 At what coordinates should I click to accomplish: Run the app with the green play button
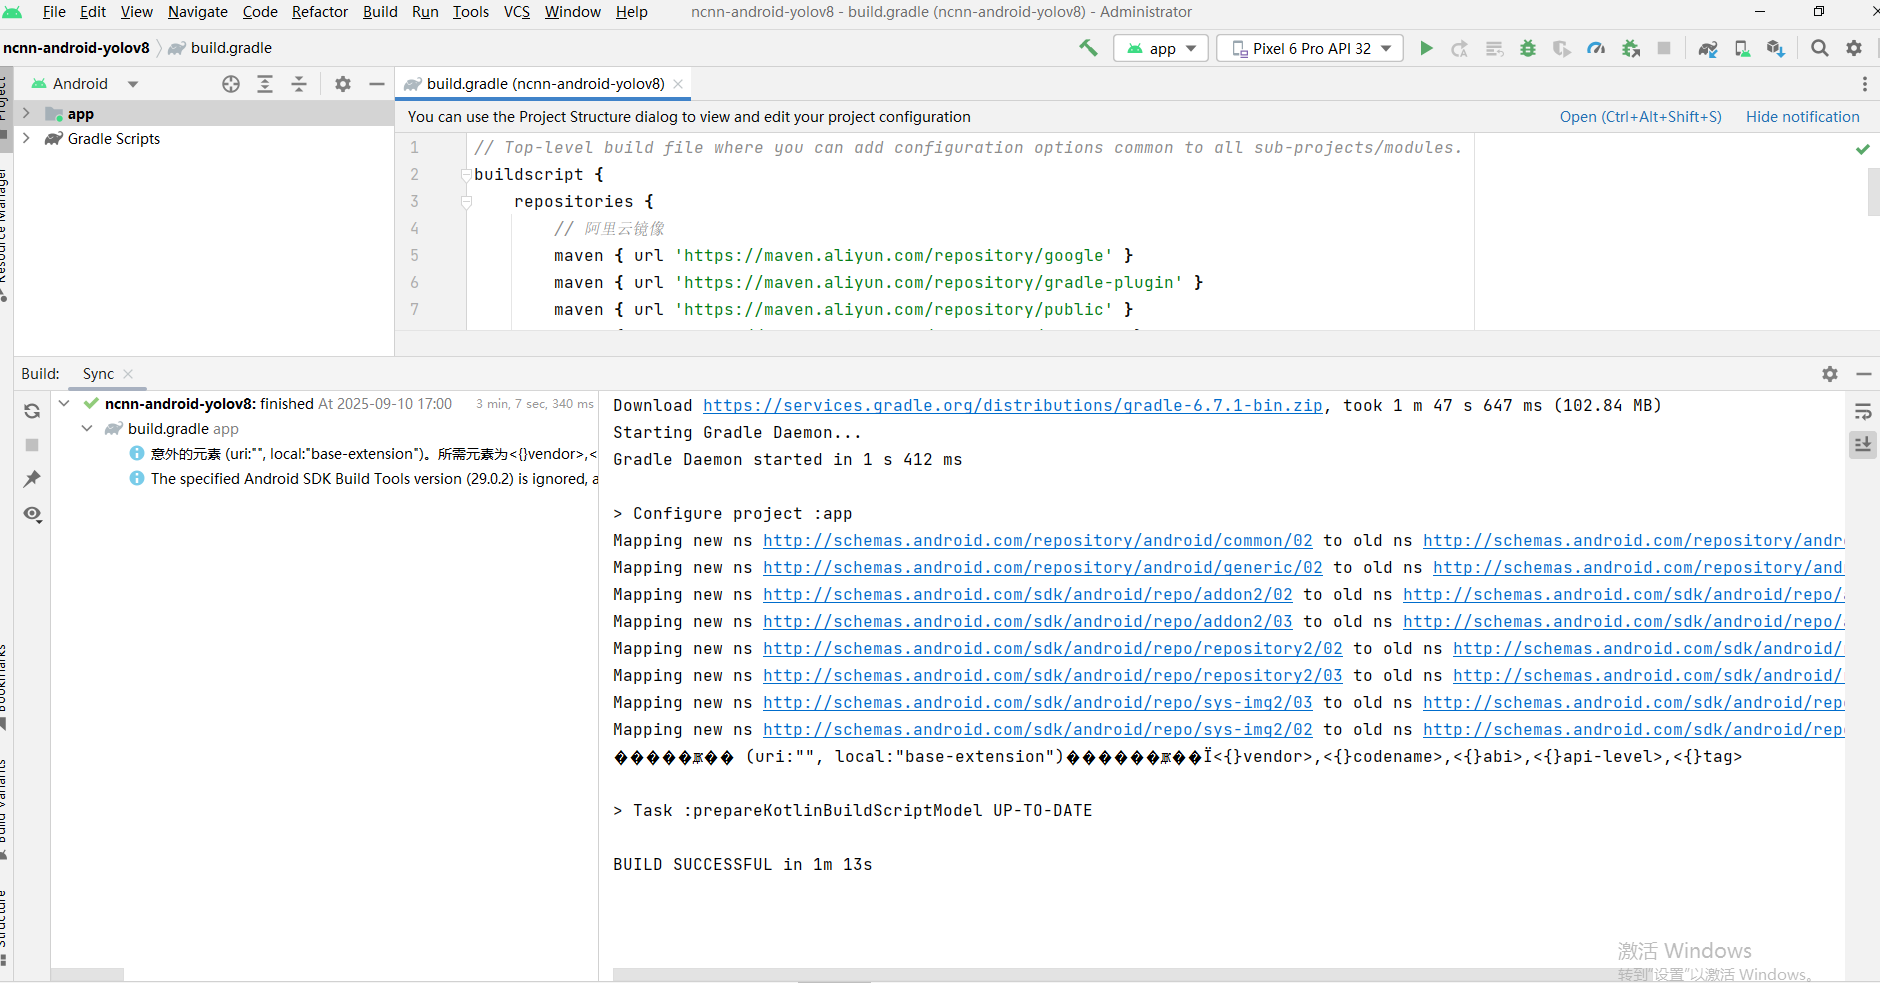1426,48
